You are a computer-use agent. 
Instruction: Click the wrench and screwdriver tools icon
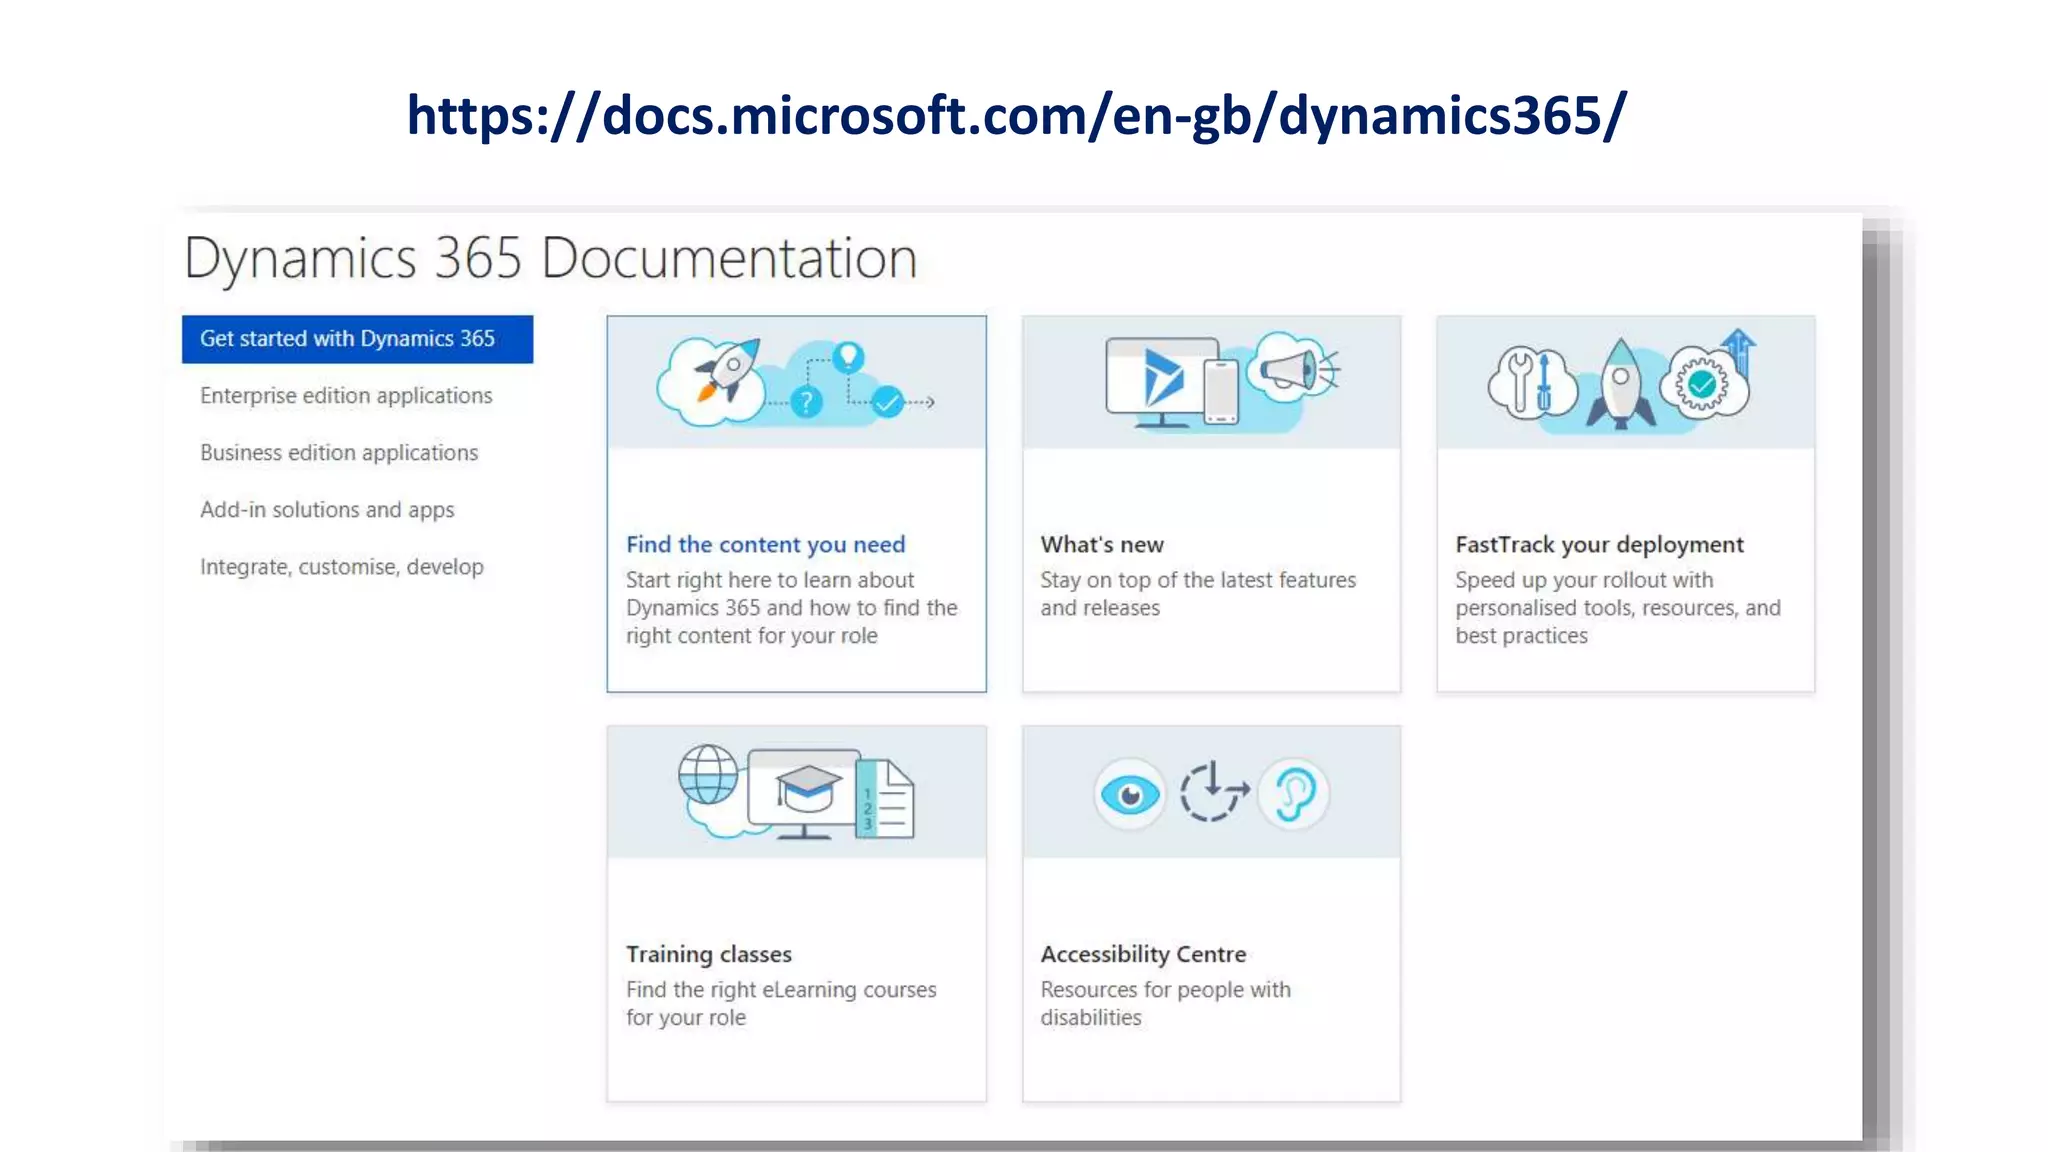click(x=1532, y=383)
